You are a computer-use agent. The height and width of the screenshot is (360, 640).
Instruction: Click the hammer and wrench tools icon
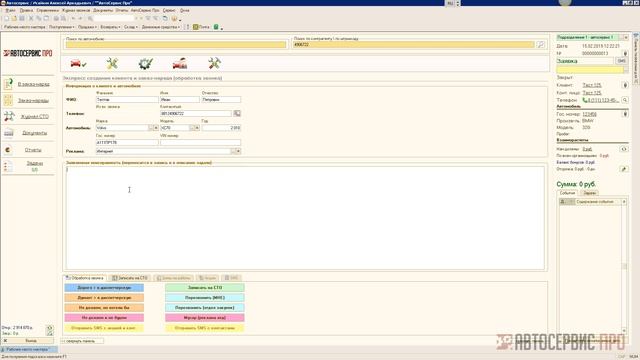(x=214, y=63)
